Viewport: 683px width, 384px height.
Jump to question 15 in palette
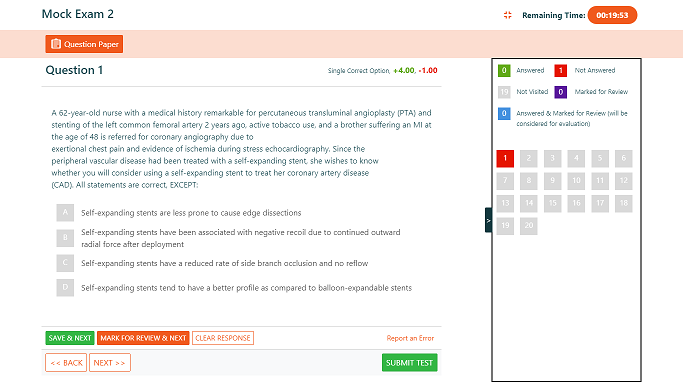click(x=552, y=203)
